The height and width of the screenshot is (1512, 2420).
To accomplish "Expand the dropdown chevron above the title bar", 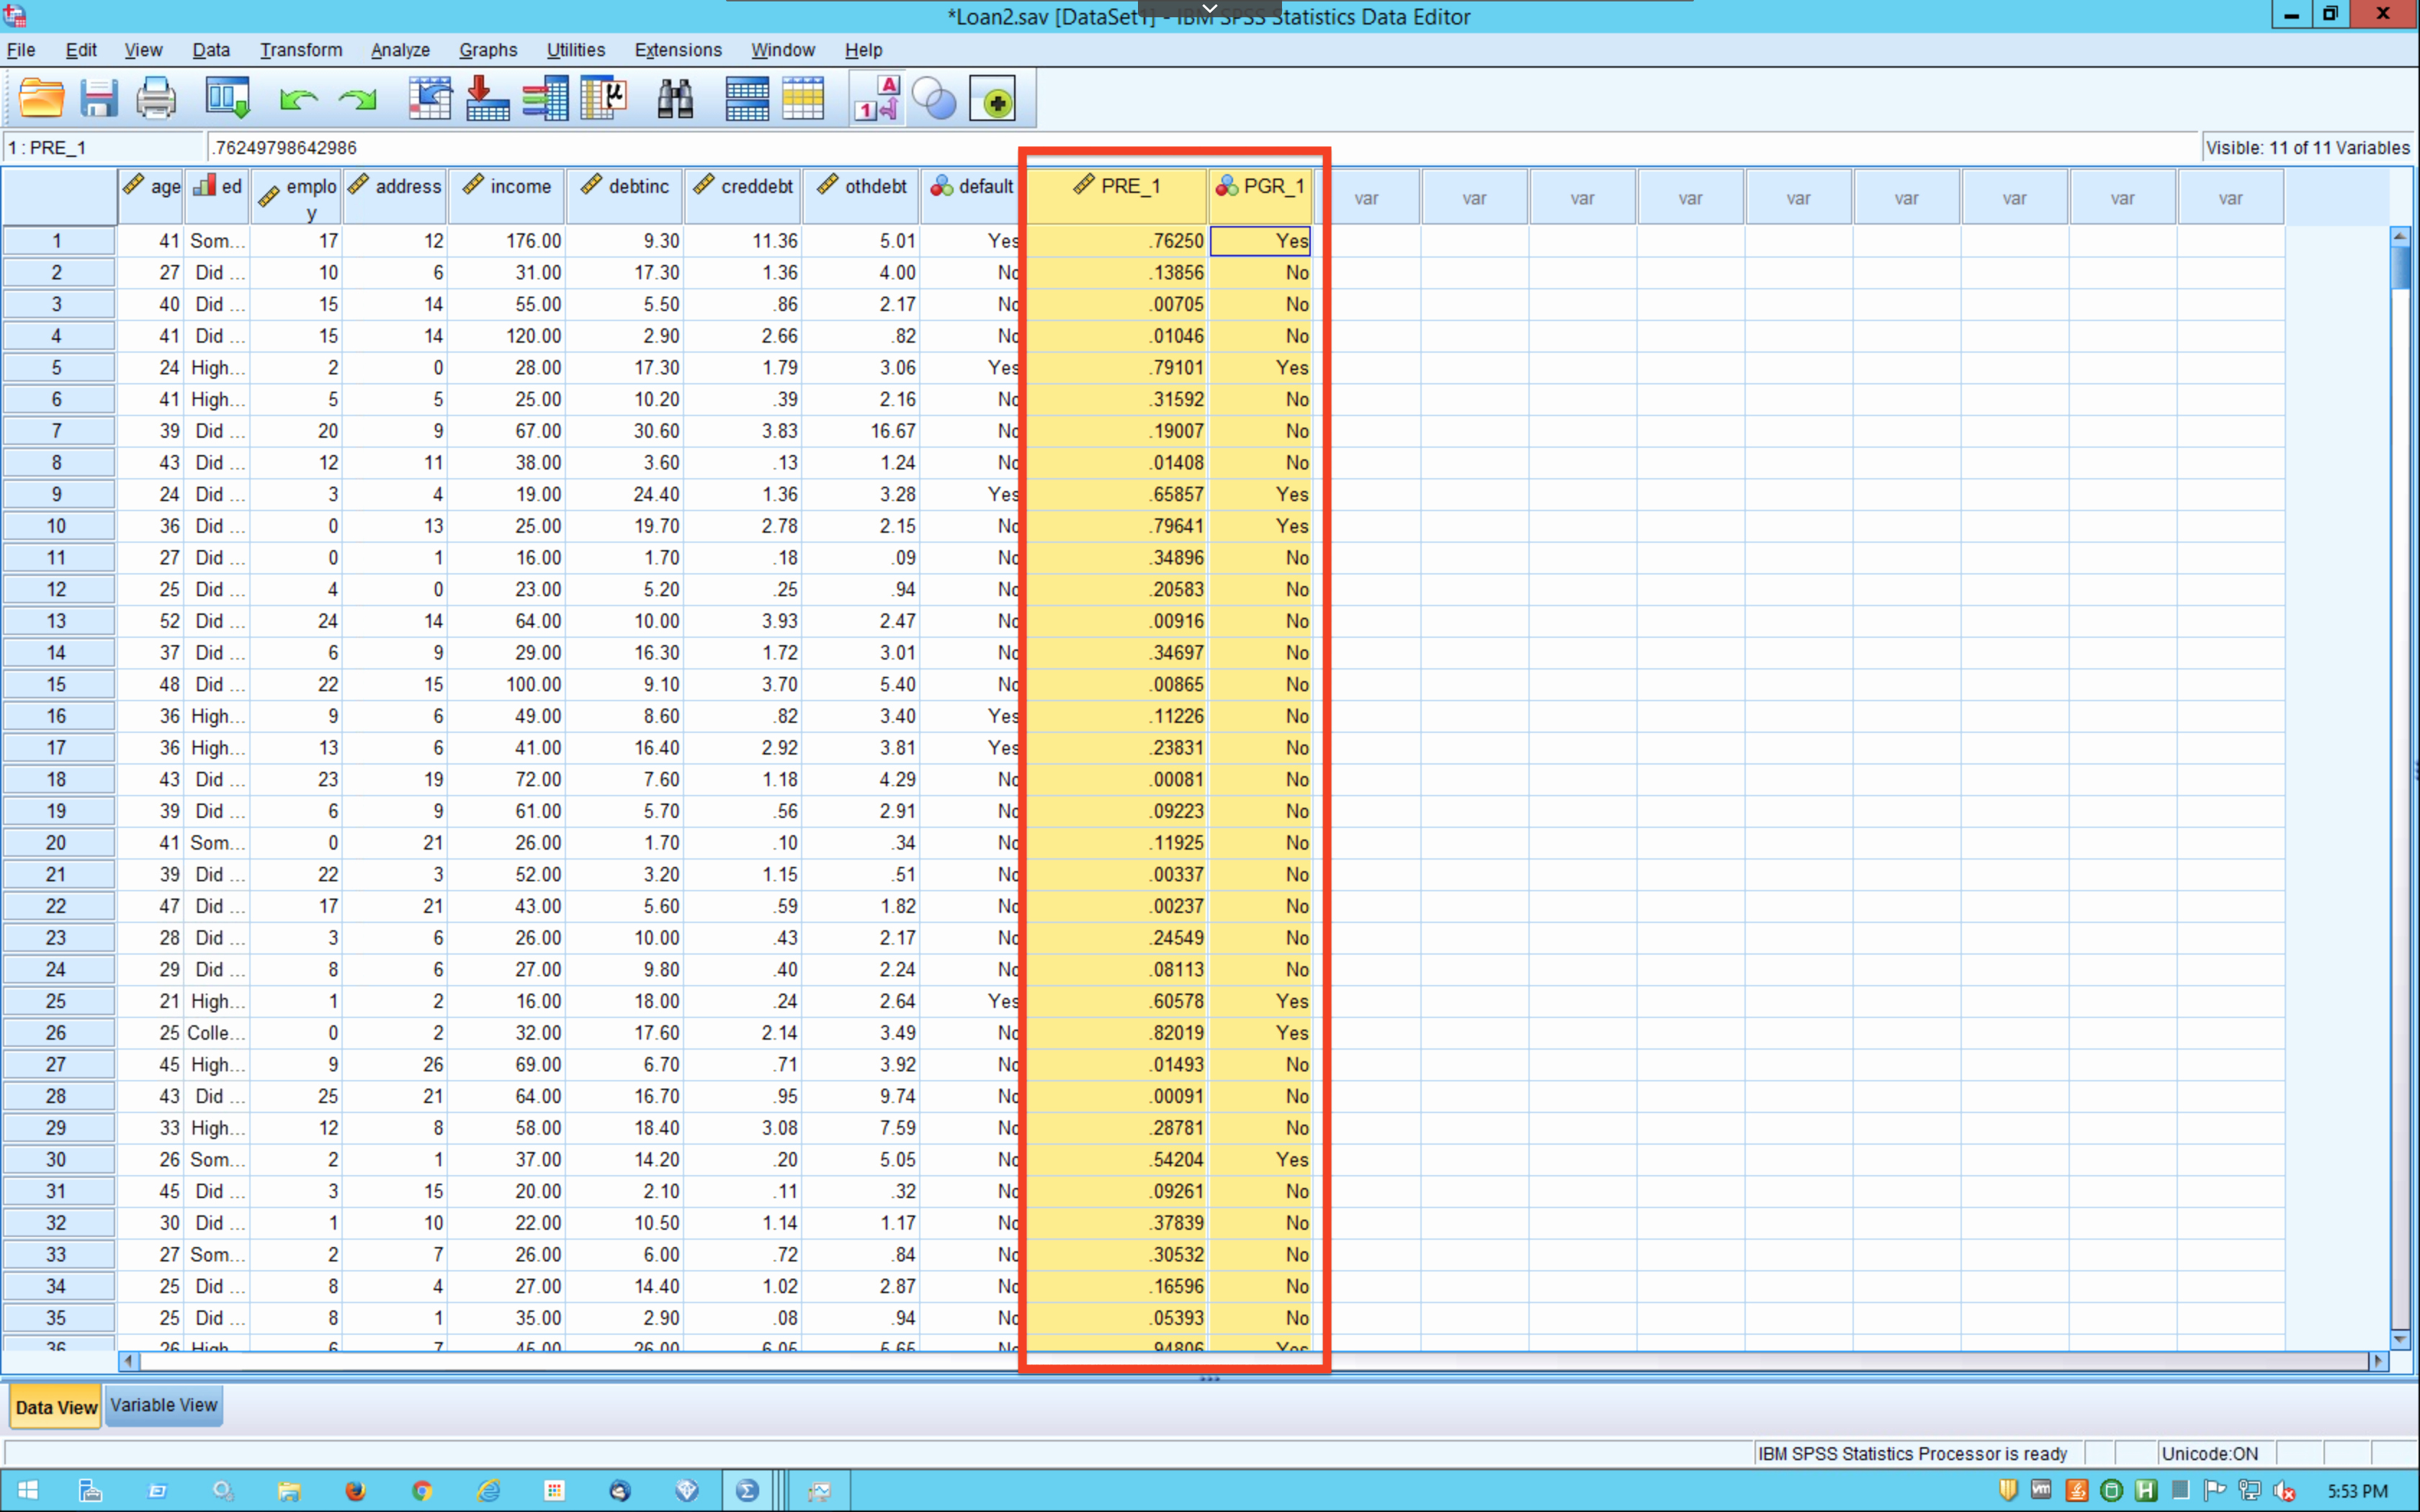I will click(x=1209, y=8).
